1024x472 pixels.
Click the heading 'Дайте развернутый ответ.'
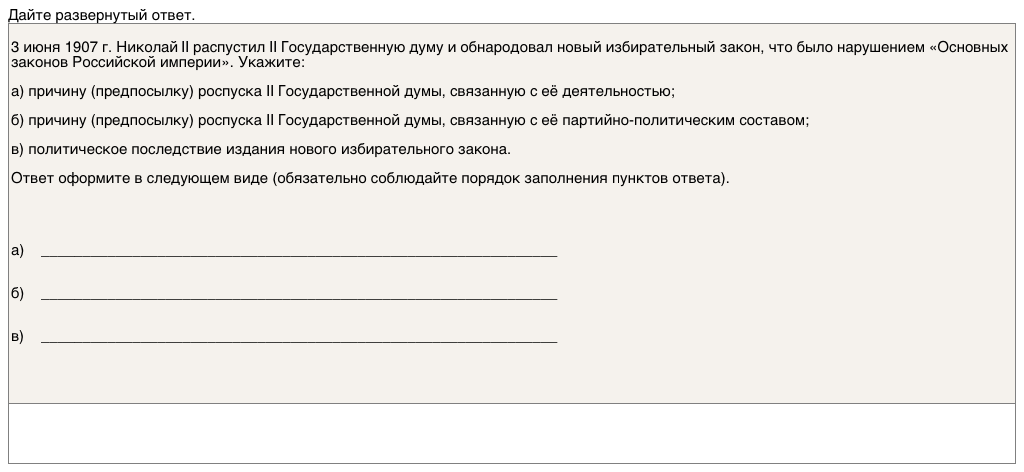tap(102, 15)
